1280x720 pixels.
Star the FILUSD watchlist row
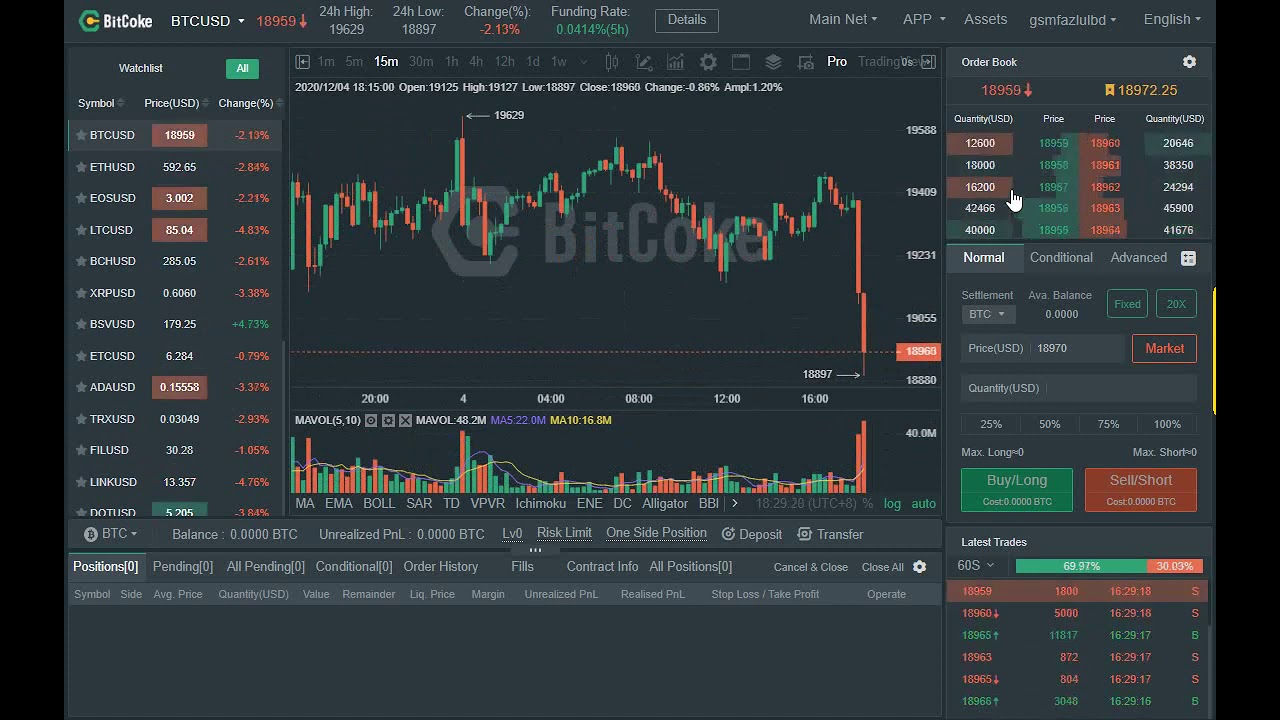(81, 450)
